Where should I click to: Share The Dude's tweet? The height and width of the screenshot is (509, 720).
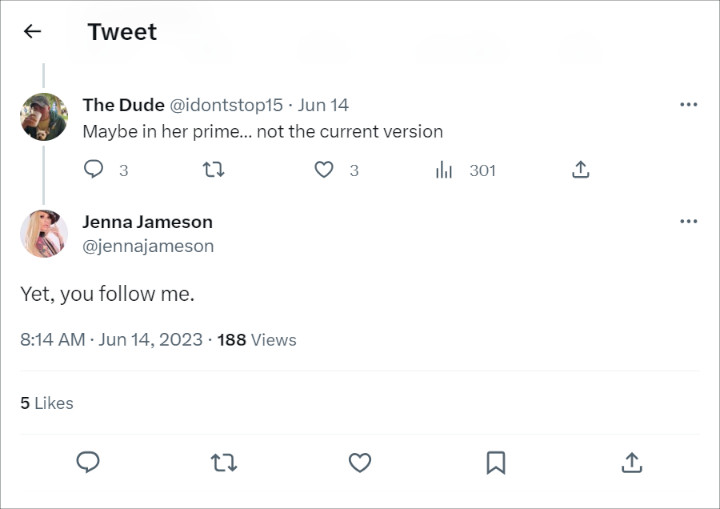(x=580, y=169)
